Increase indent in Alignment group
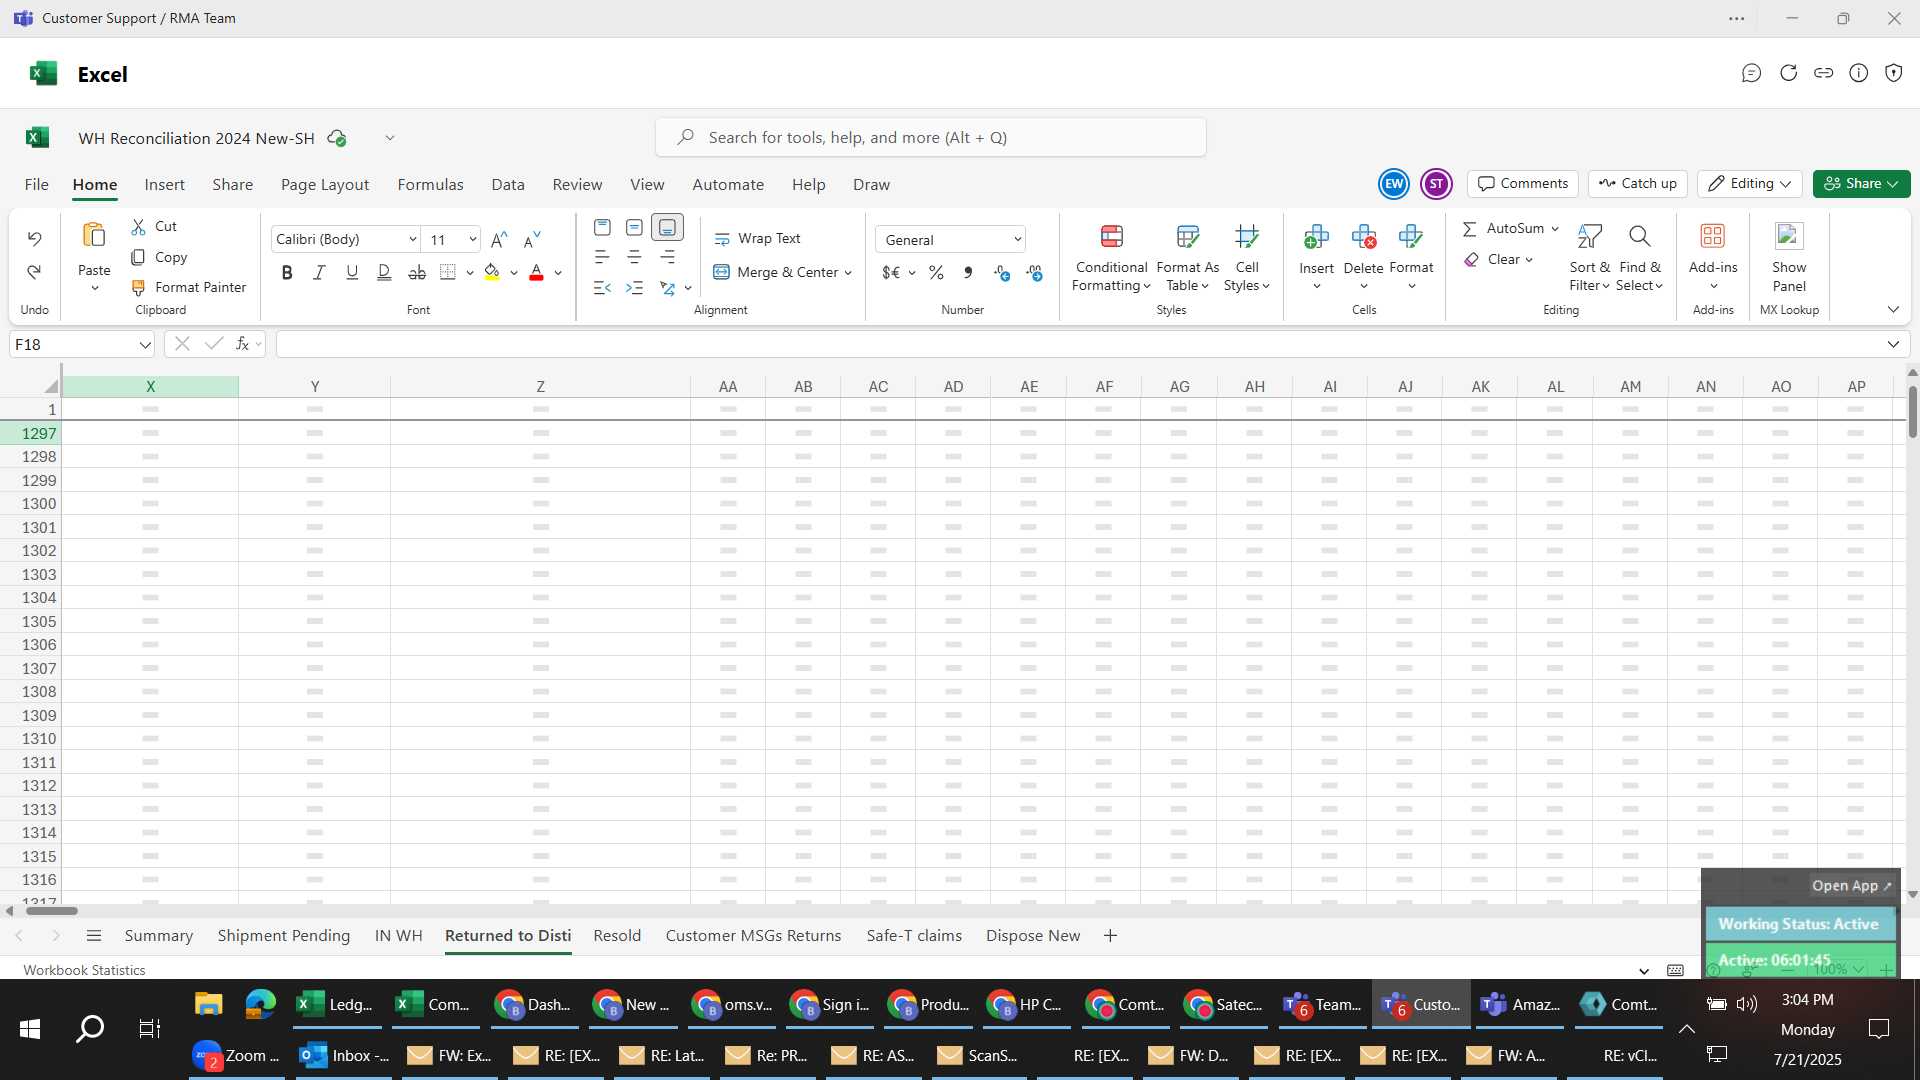 point(634,288)
